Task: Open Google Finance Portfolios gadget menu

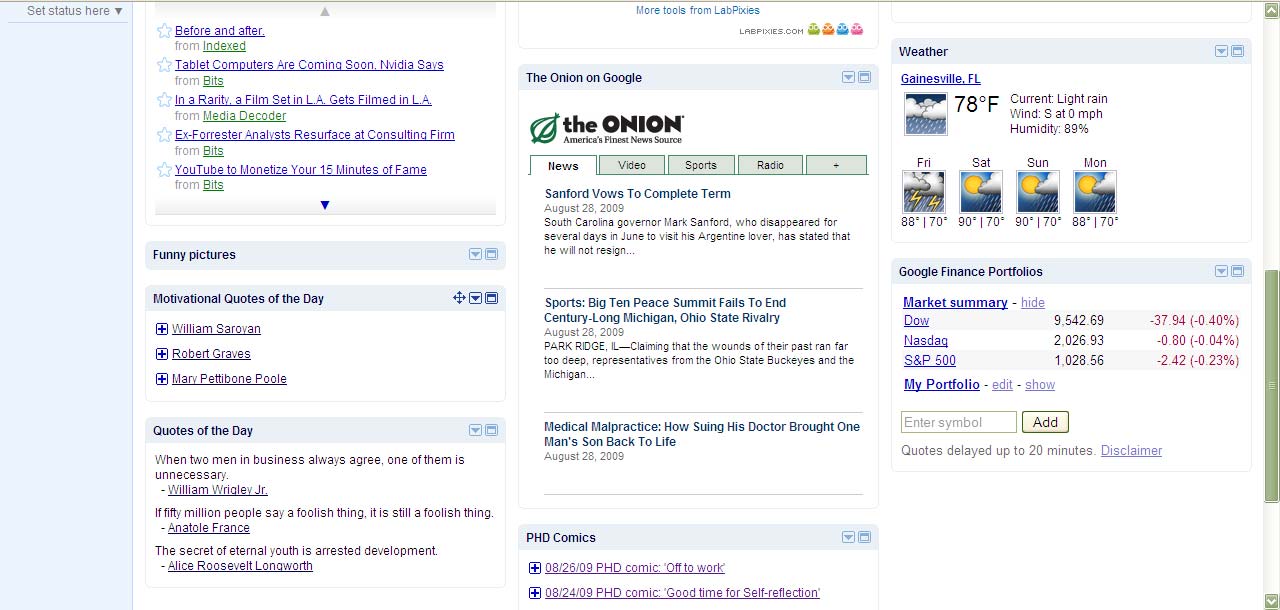Action: pos(1222,271)
